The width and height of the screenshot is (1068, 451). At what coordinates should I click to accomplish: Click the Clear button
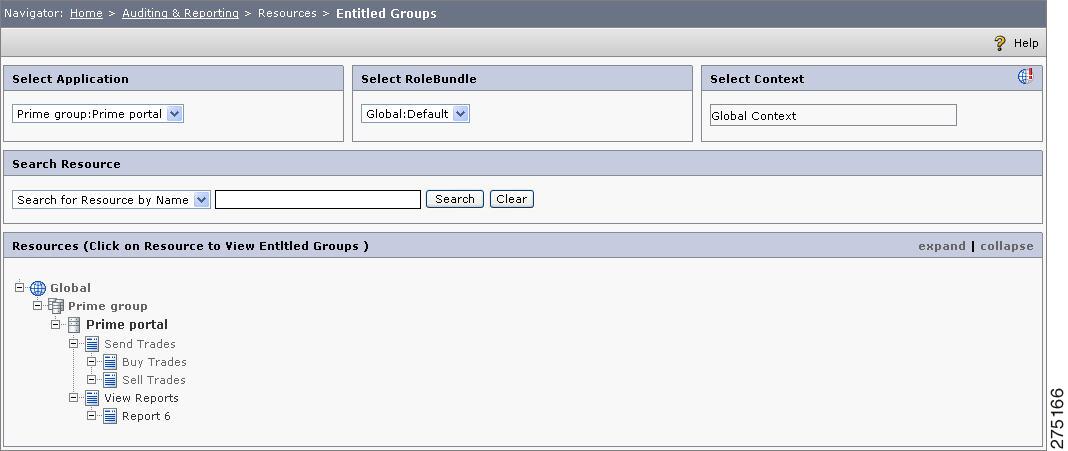pos(512,199)
